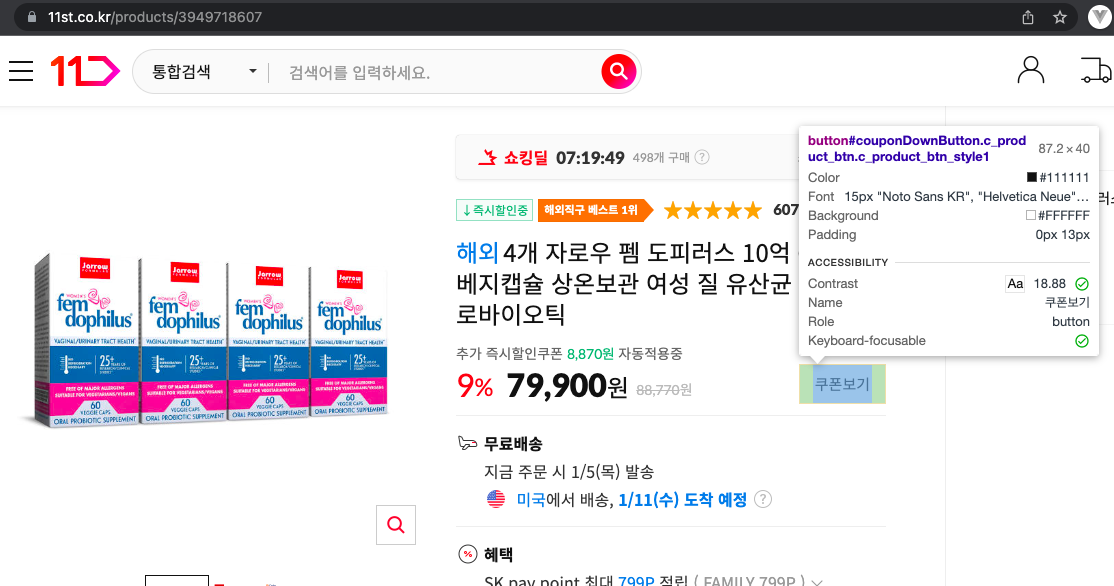Click the browser share icon
This screenshot has height=586, width=1114.
[x=1027, y=17]
